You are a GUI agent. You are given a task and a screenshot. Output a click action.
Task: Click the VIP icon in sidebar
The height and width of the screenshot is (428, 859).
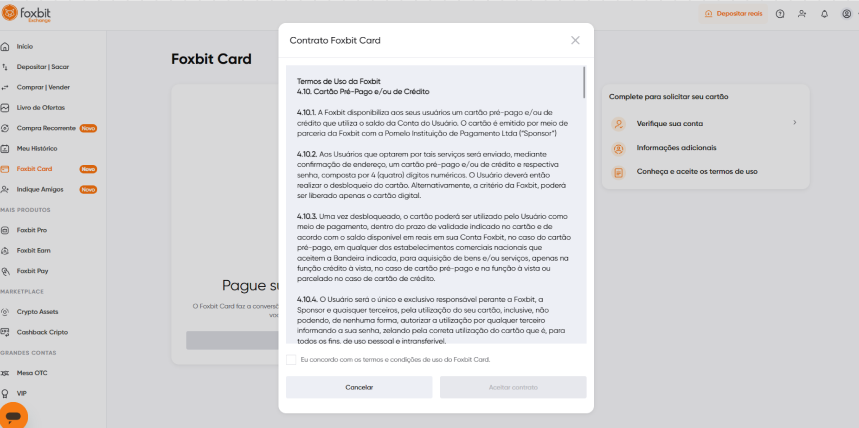coord(5,393)
